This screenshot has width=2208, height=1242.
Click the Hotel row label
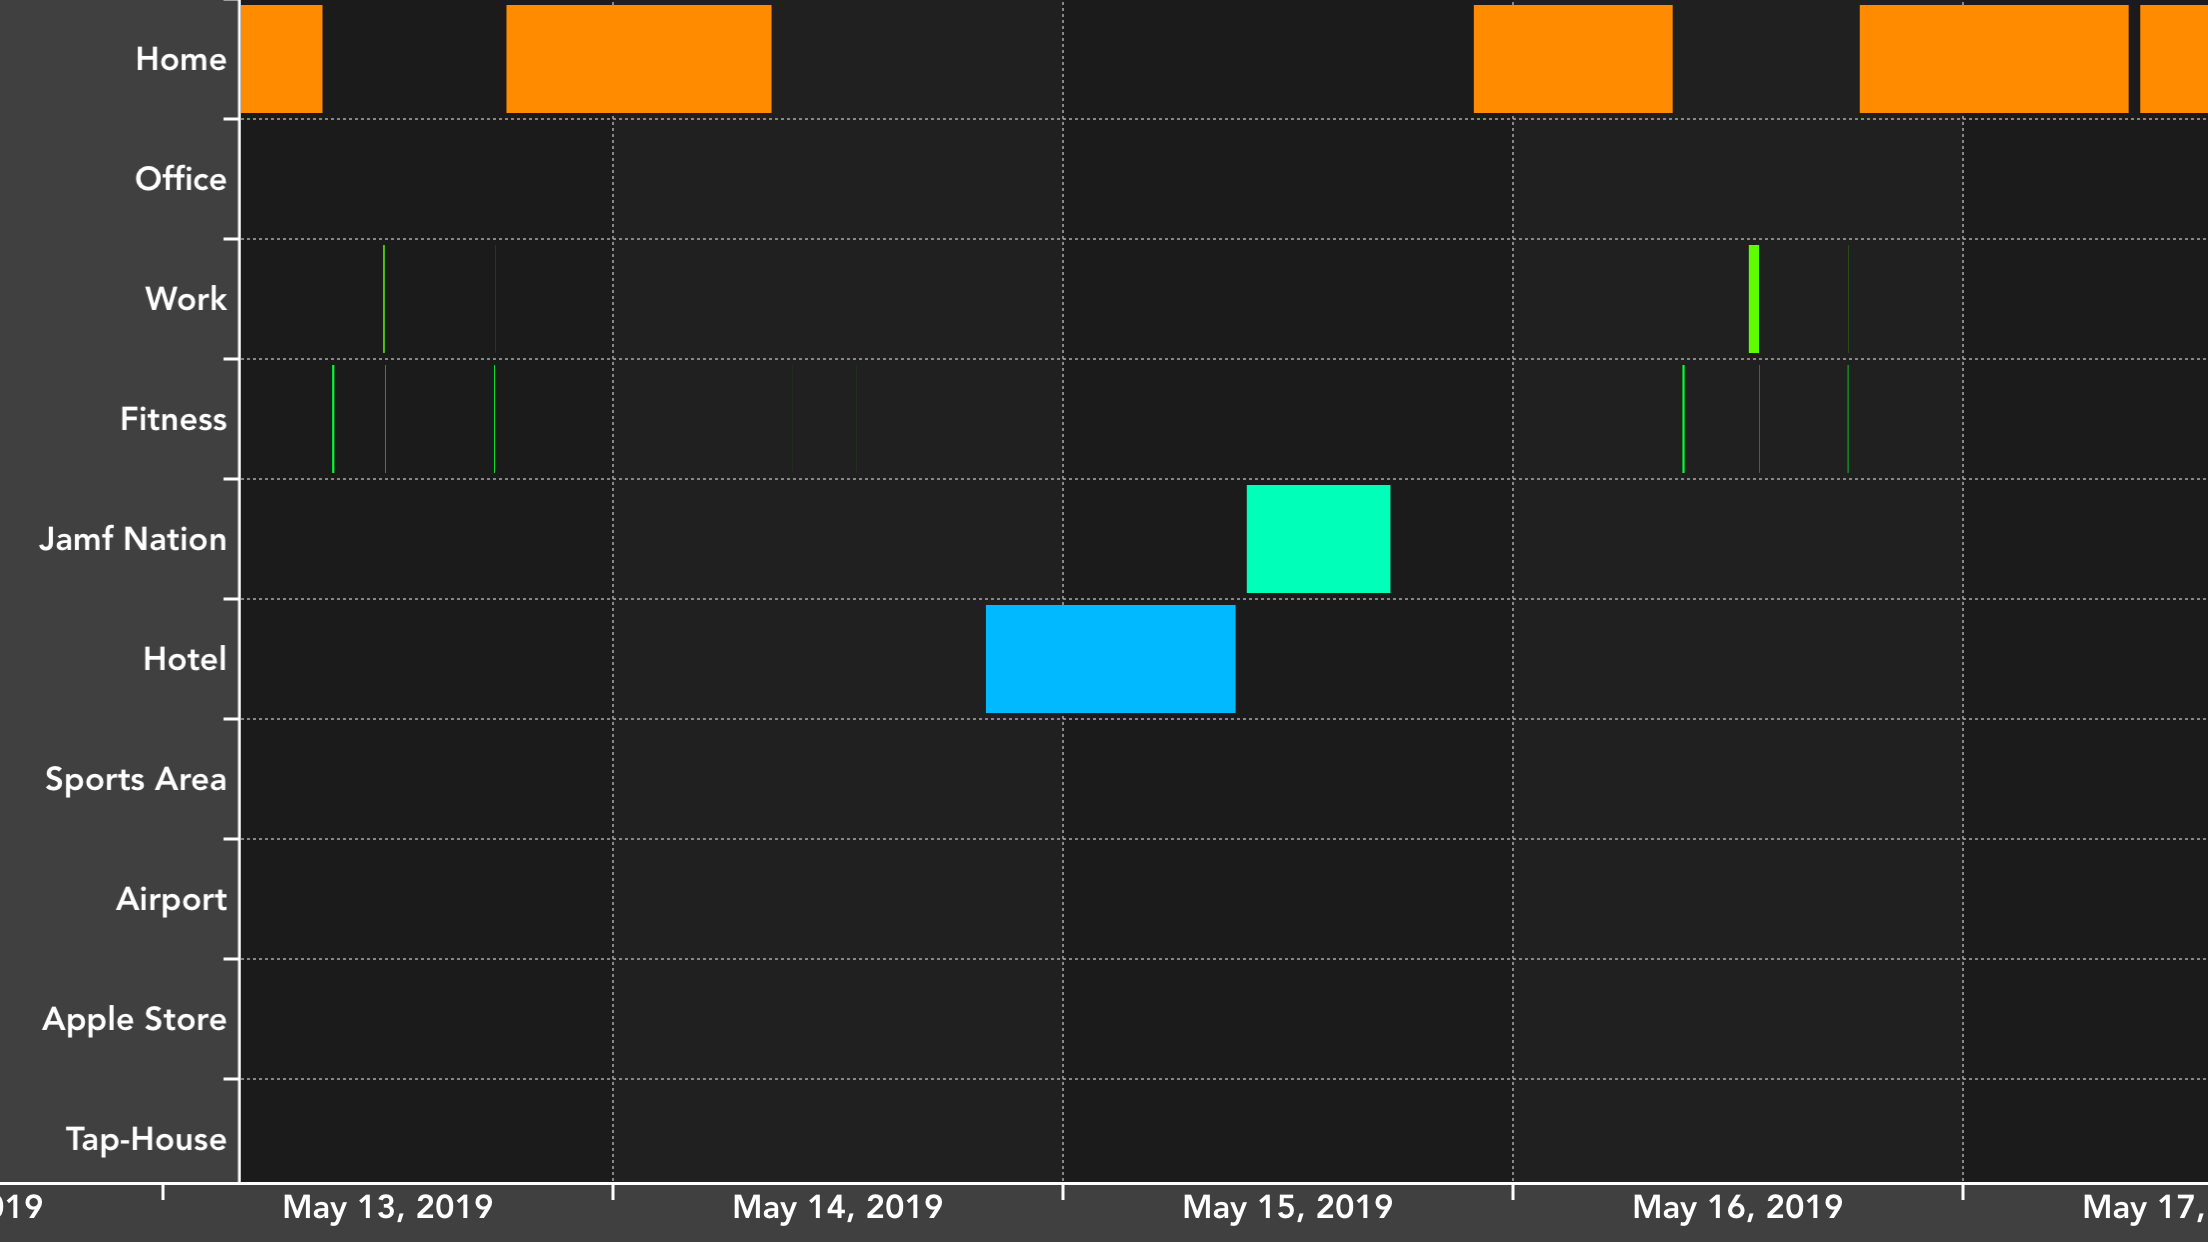(x=185, y=659)
